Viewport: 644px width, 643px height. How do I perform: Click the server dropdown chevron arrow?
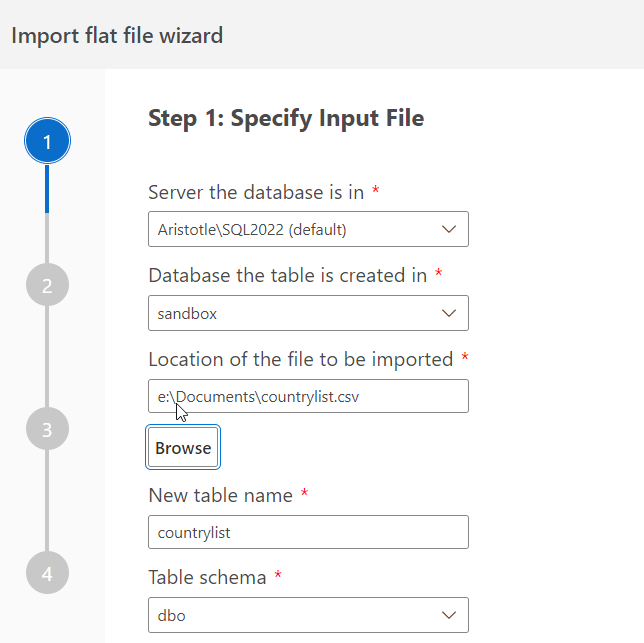click(x=448, y=229)
